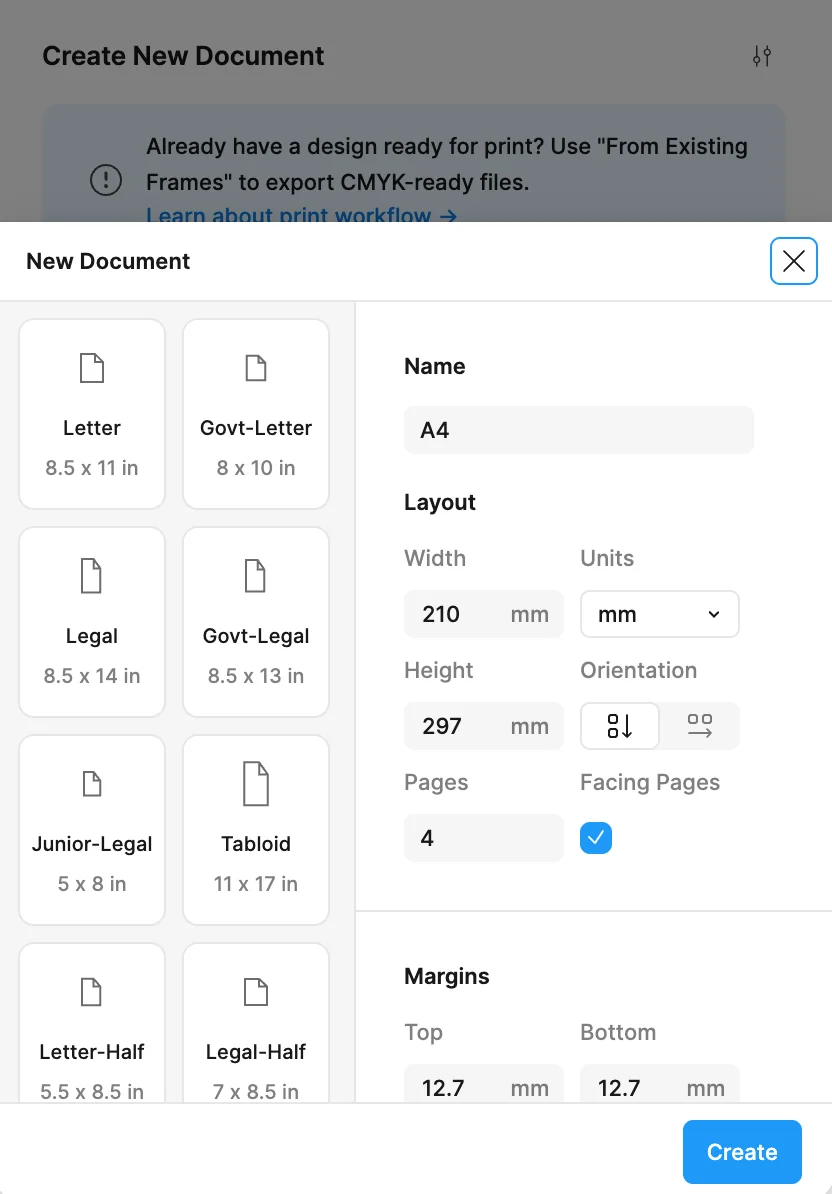Select portrait orientation
This screenshot has height=1194, width=832.
click(x=619, y=726)
